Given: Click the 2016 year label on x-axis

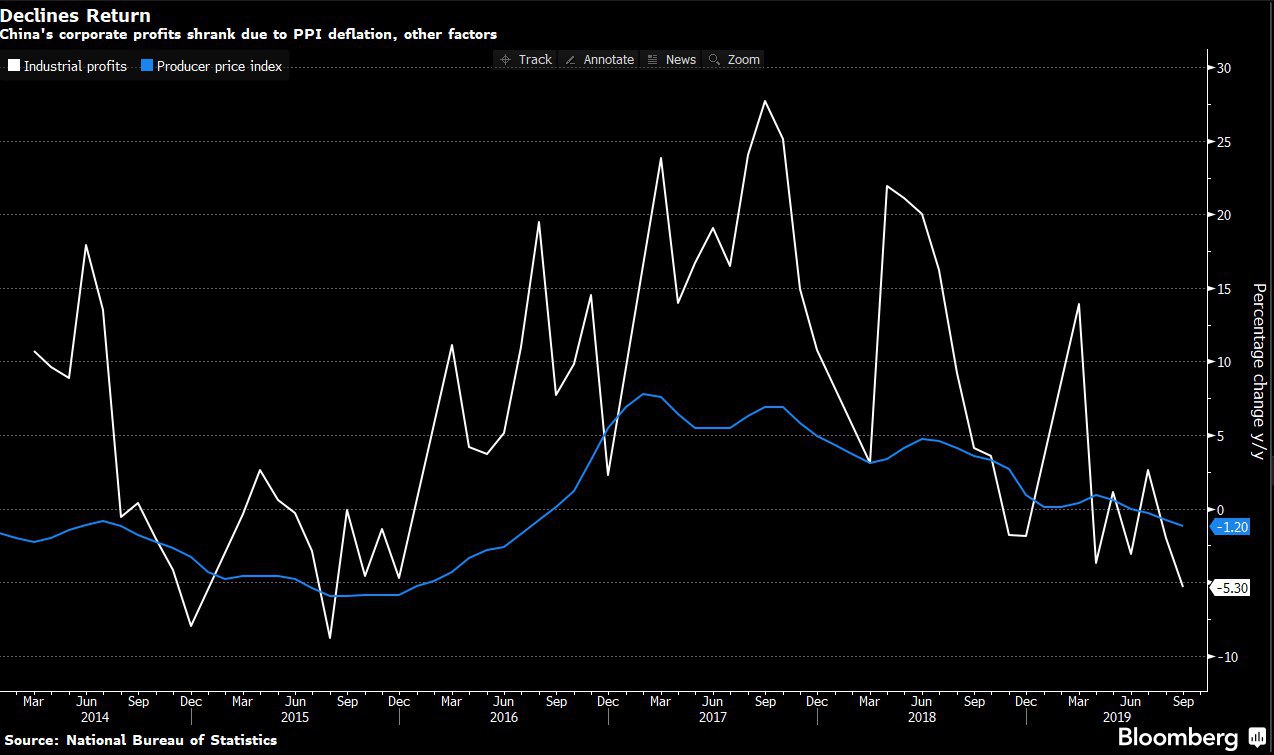Looking at the screenshot, I should [503, 717].
